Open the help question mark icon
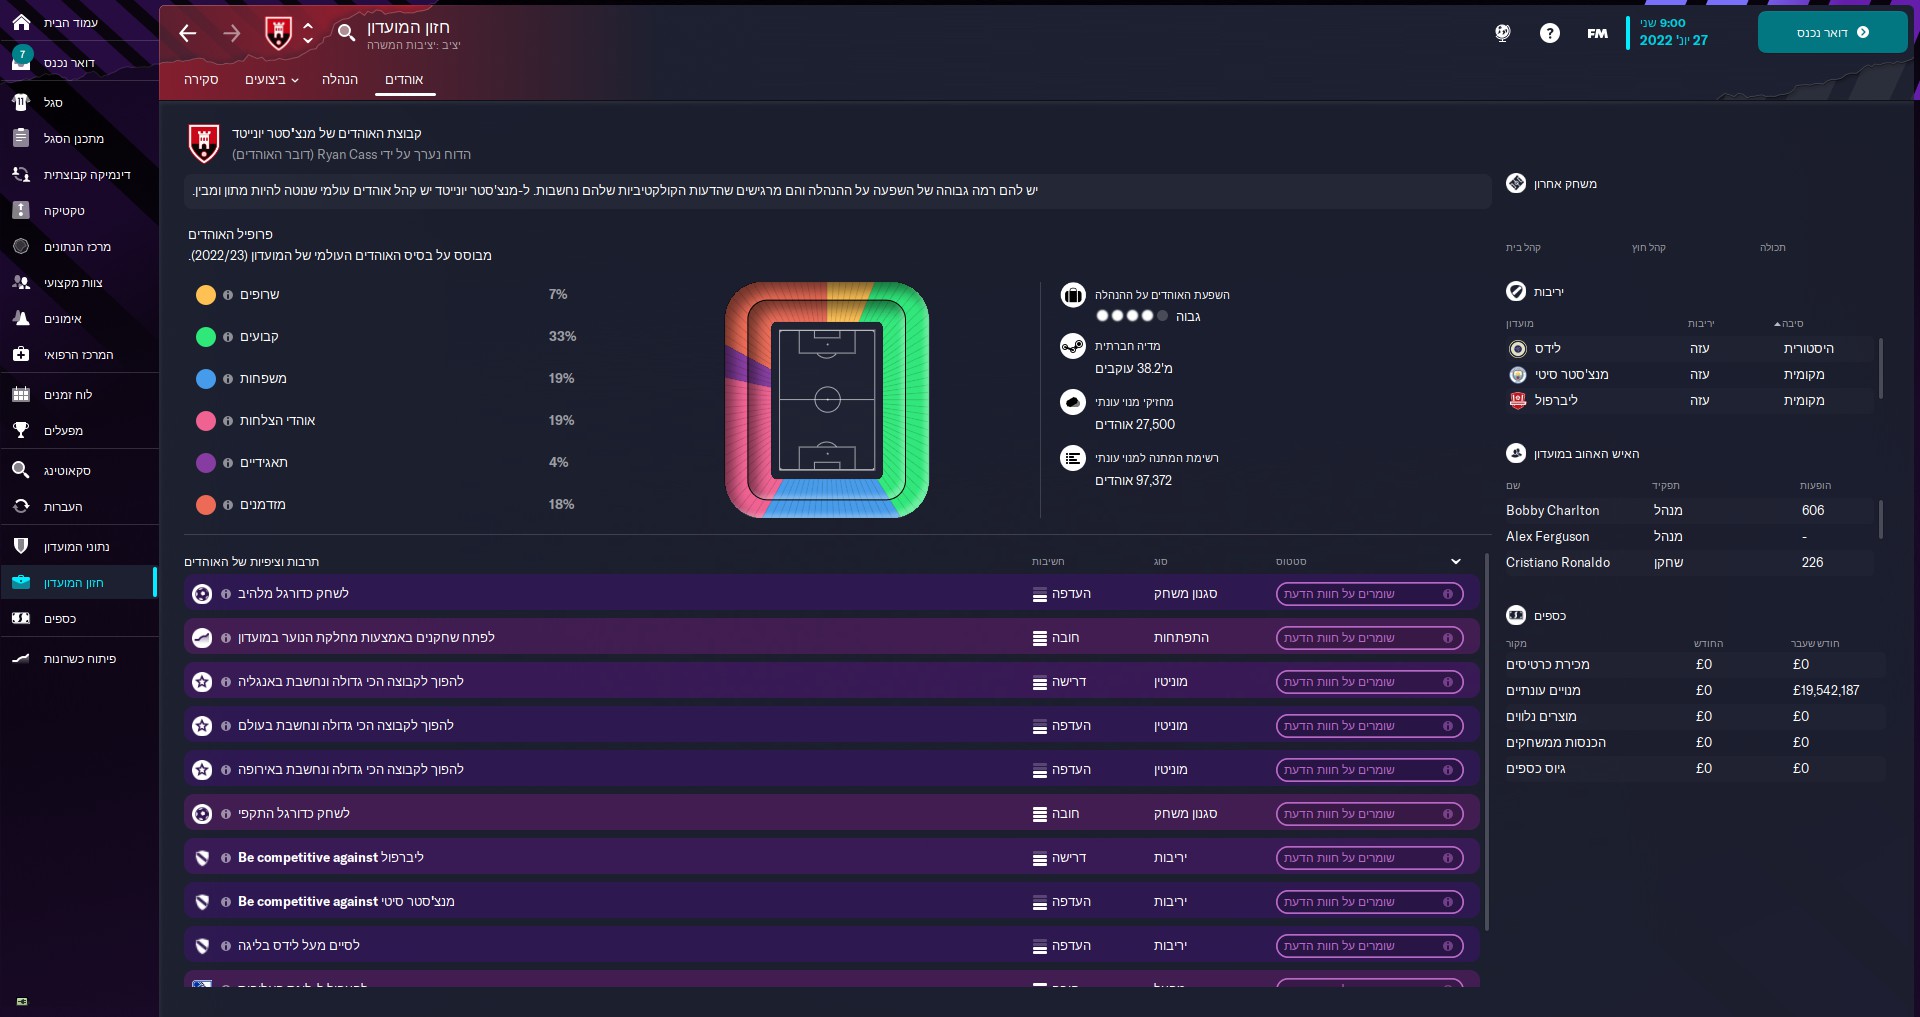 click(x=1549, y=33)
